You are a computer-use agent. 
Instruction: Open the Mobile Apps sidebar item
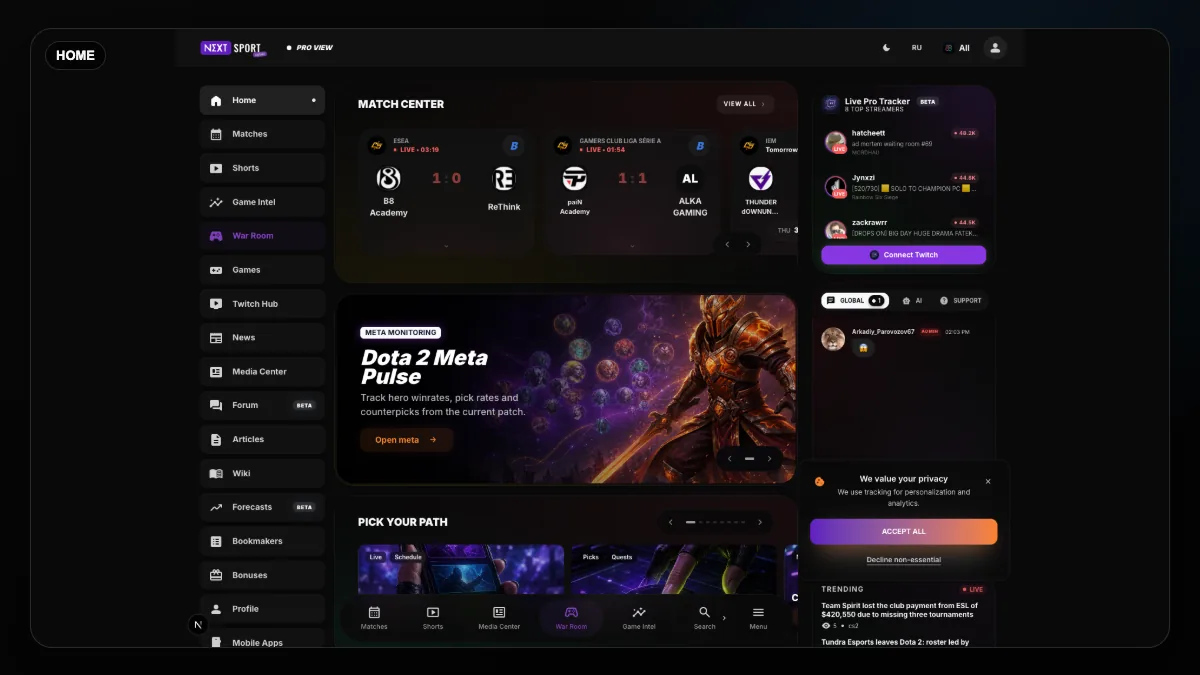click(262, 641)
